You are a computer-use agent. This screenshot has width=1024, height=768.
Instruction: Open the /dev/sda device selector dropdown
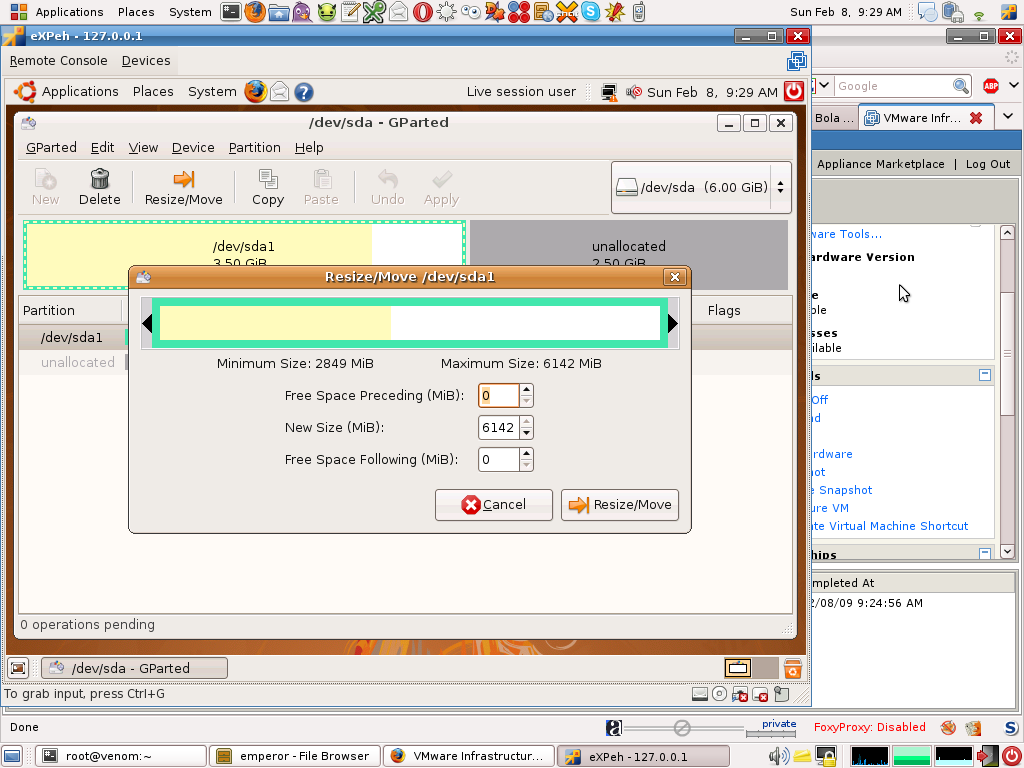point(701,187)
